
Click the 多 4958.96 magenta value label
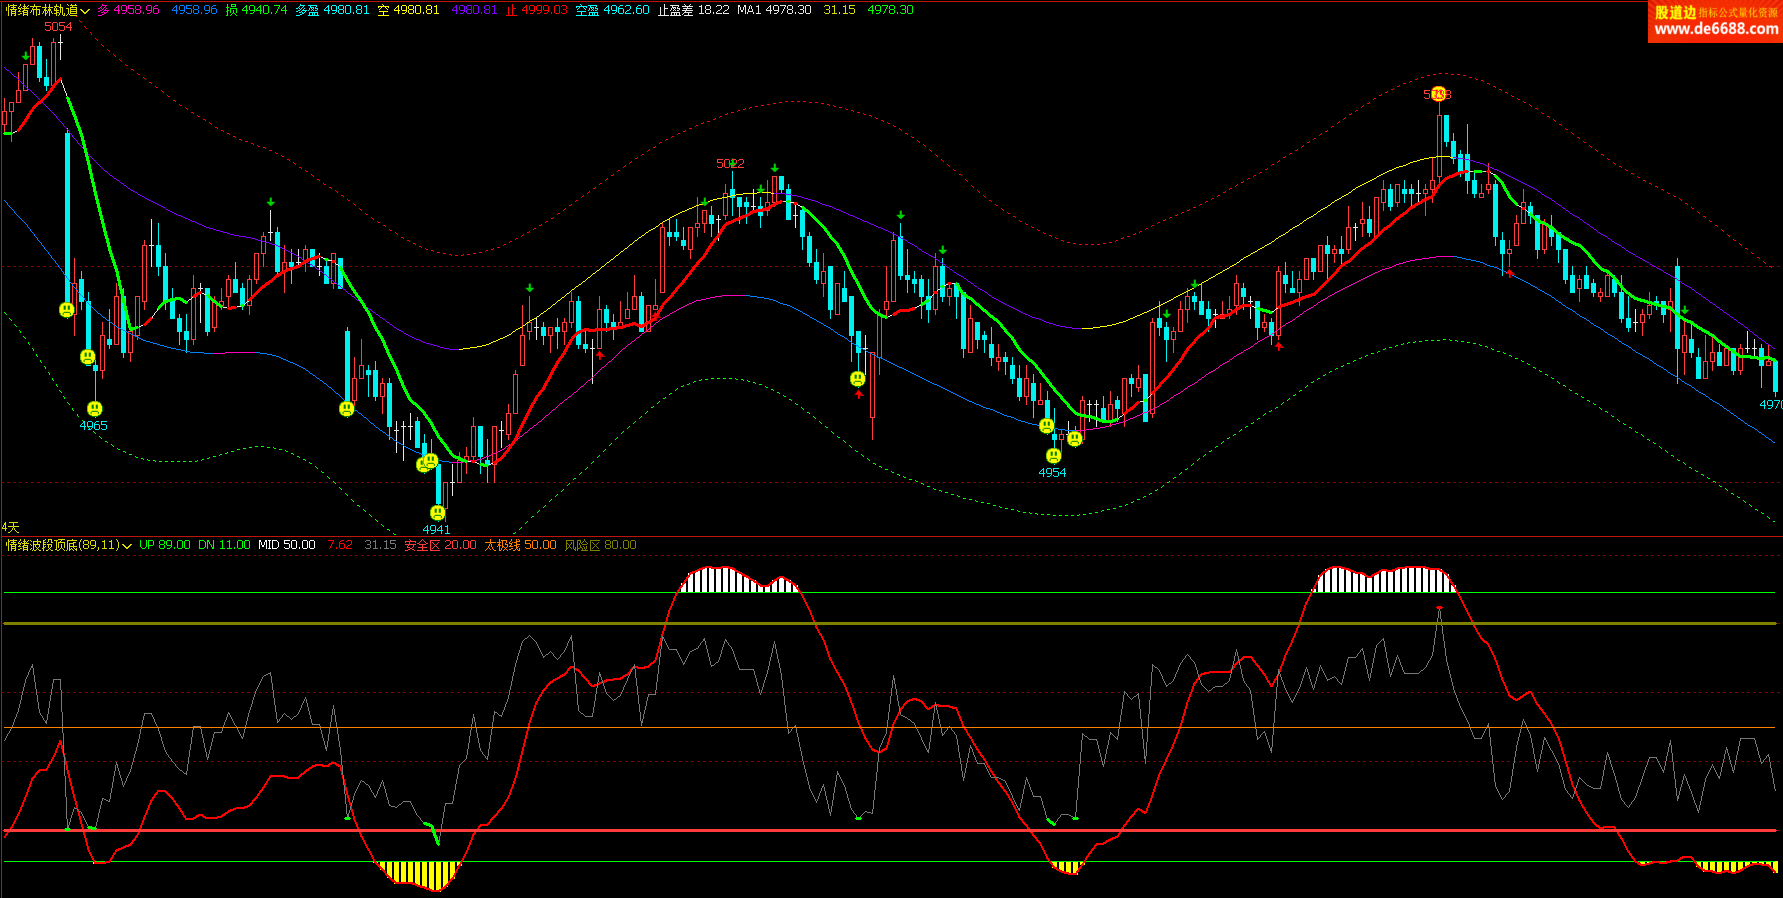coord(128,10)
